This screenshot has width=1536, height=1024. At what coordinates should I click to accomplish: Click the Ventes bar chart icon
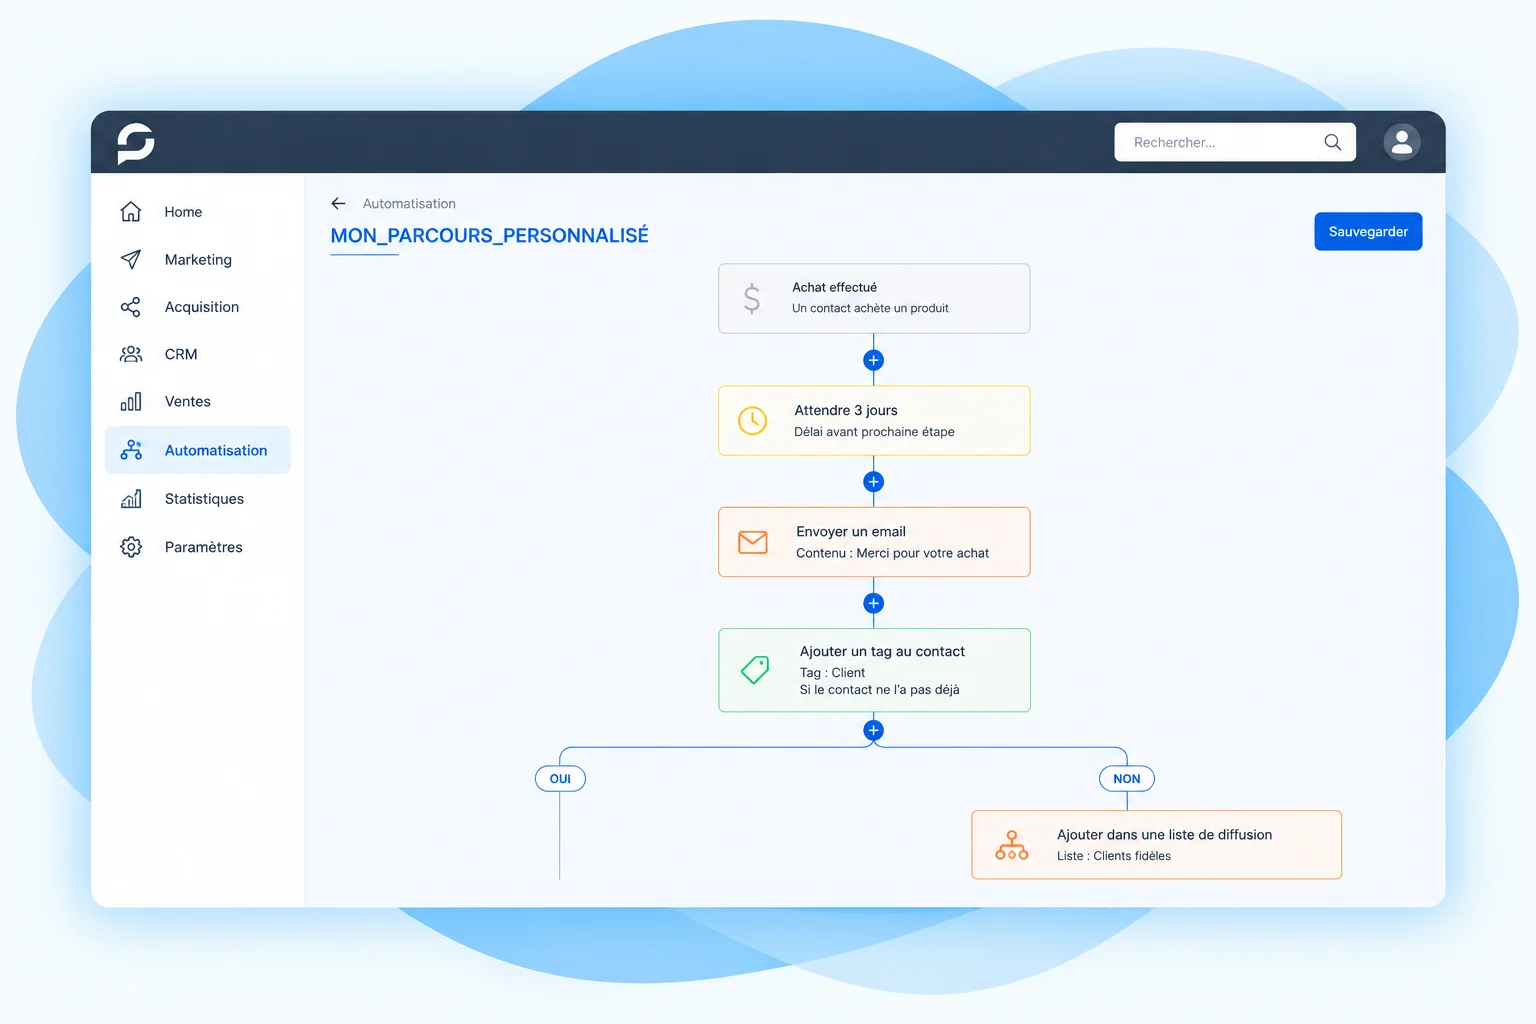click(x=131, y=401)
